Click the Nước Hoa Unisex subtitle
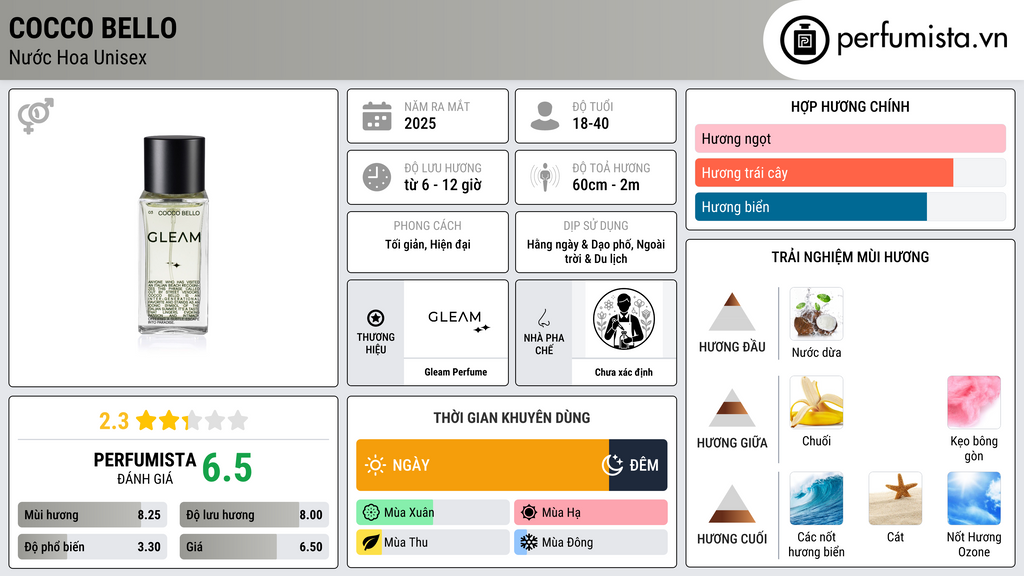 click(x=78, y=57)
